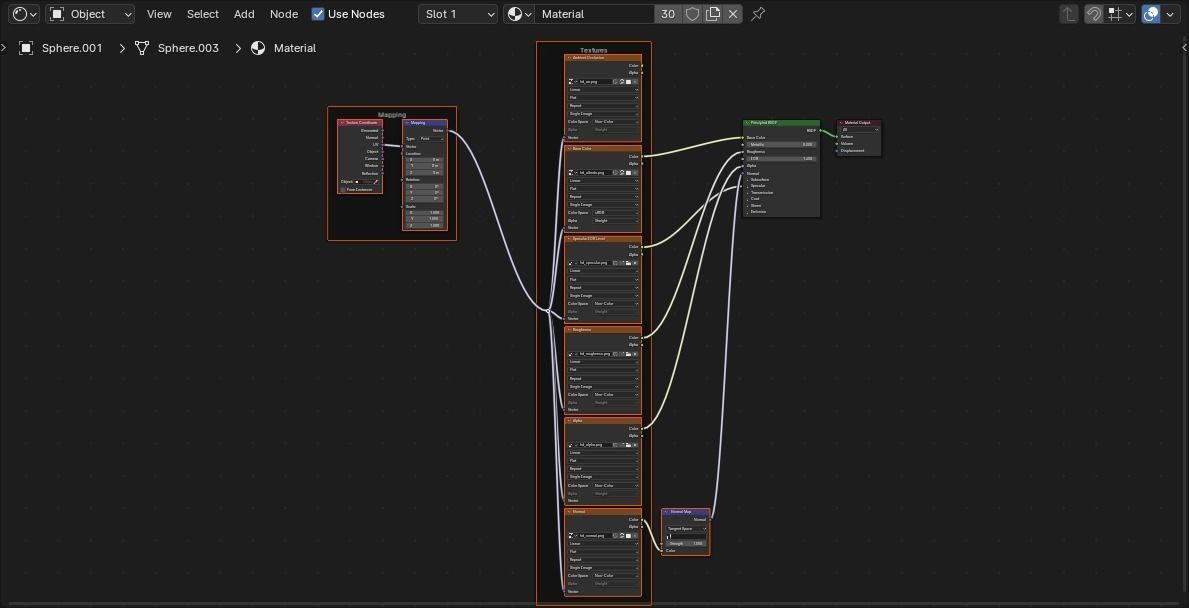Click the Metallic slider in Principled BSDF
The height and width of the screenshot is (608, 1189).
click(781, 144)
